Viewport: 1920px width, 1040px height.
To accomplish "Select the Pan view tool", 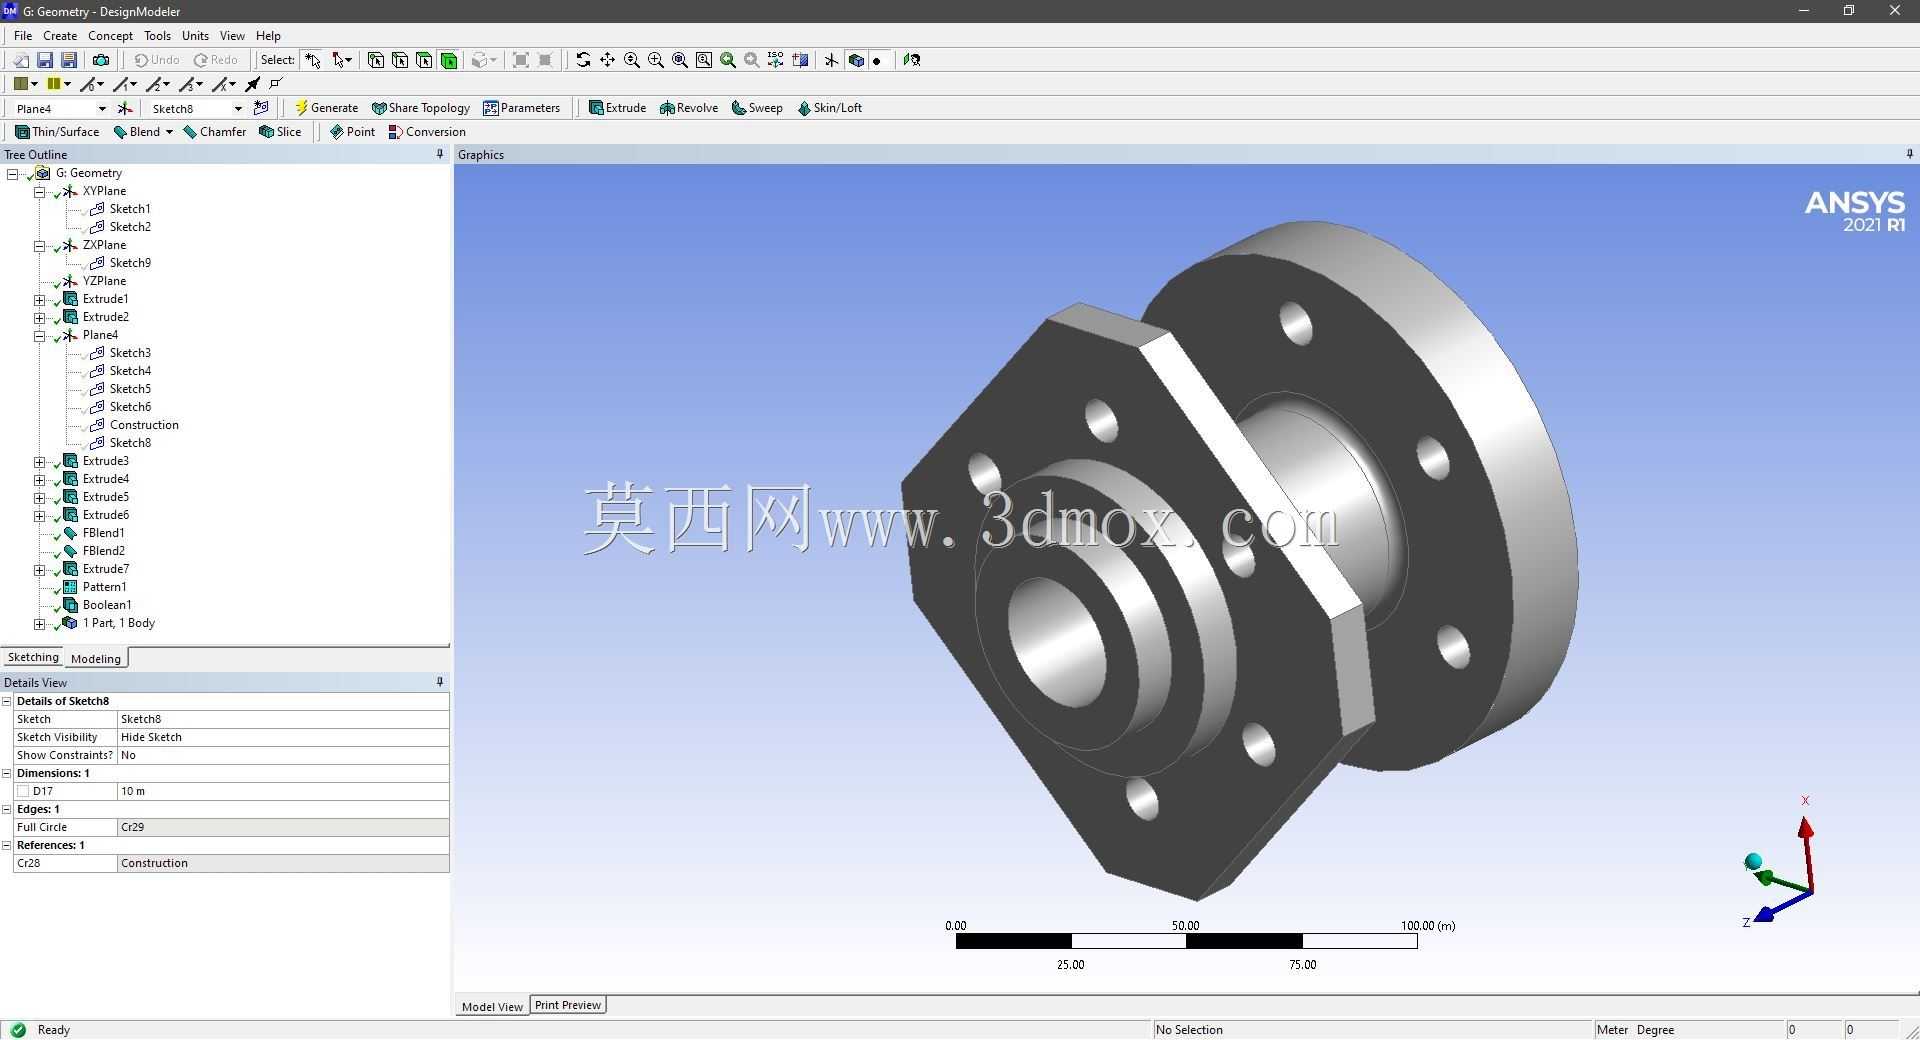I will 607,60.
